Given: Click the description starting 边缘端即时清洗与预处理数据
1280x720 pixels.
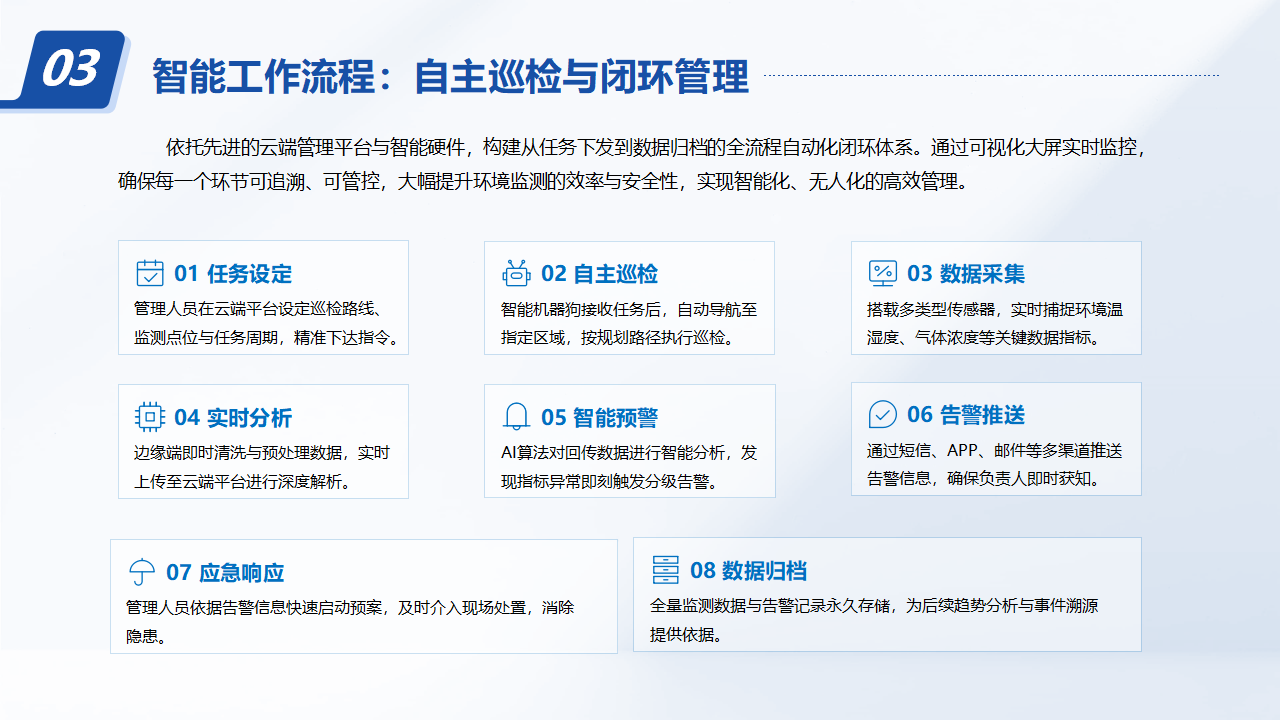Looking at the screenshot, I should (x=262, y=467).
